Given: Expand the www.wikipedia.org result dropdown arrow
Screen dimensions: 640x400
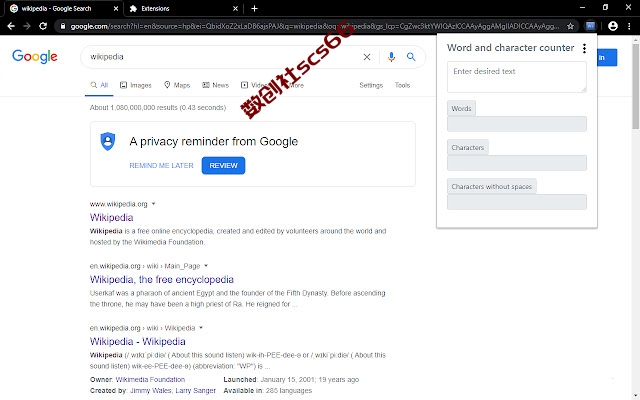Looking at the screenshot, I should 153,204.
